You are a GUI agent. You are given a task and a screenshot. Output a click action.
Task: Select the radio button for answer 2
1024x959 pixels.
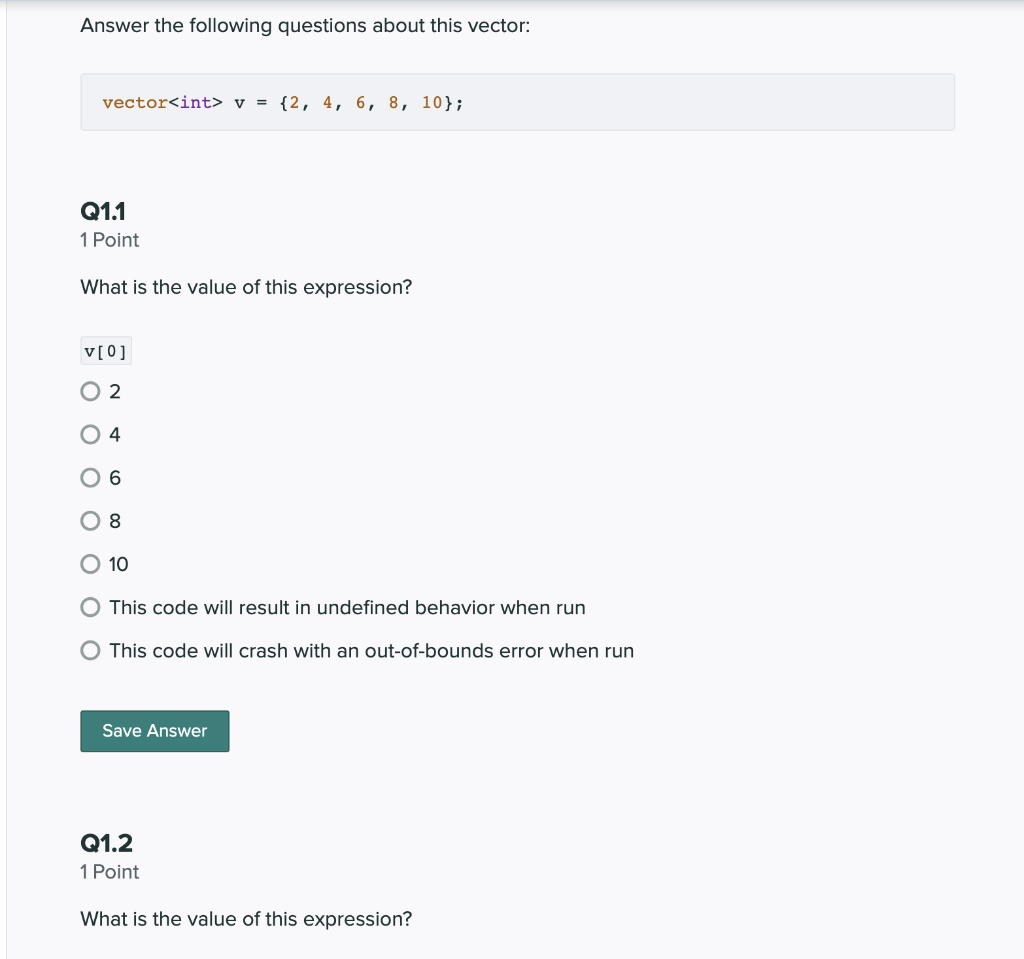click(90, 391)
